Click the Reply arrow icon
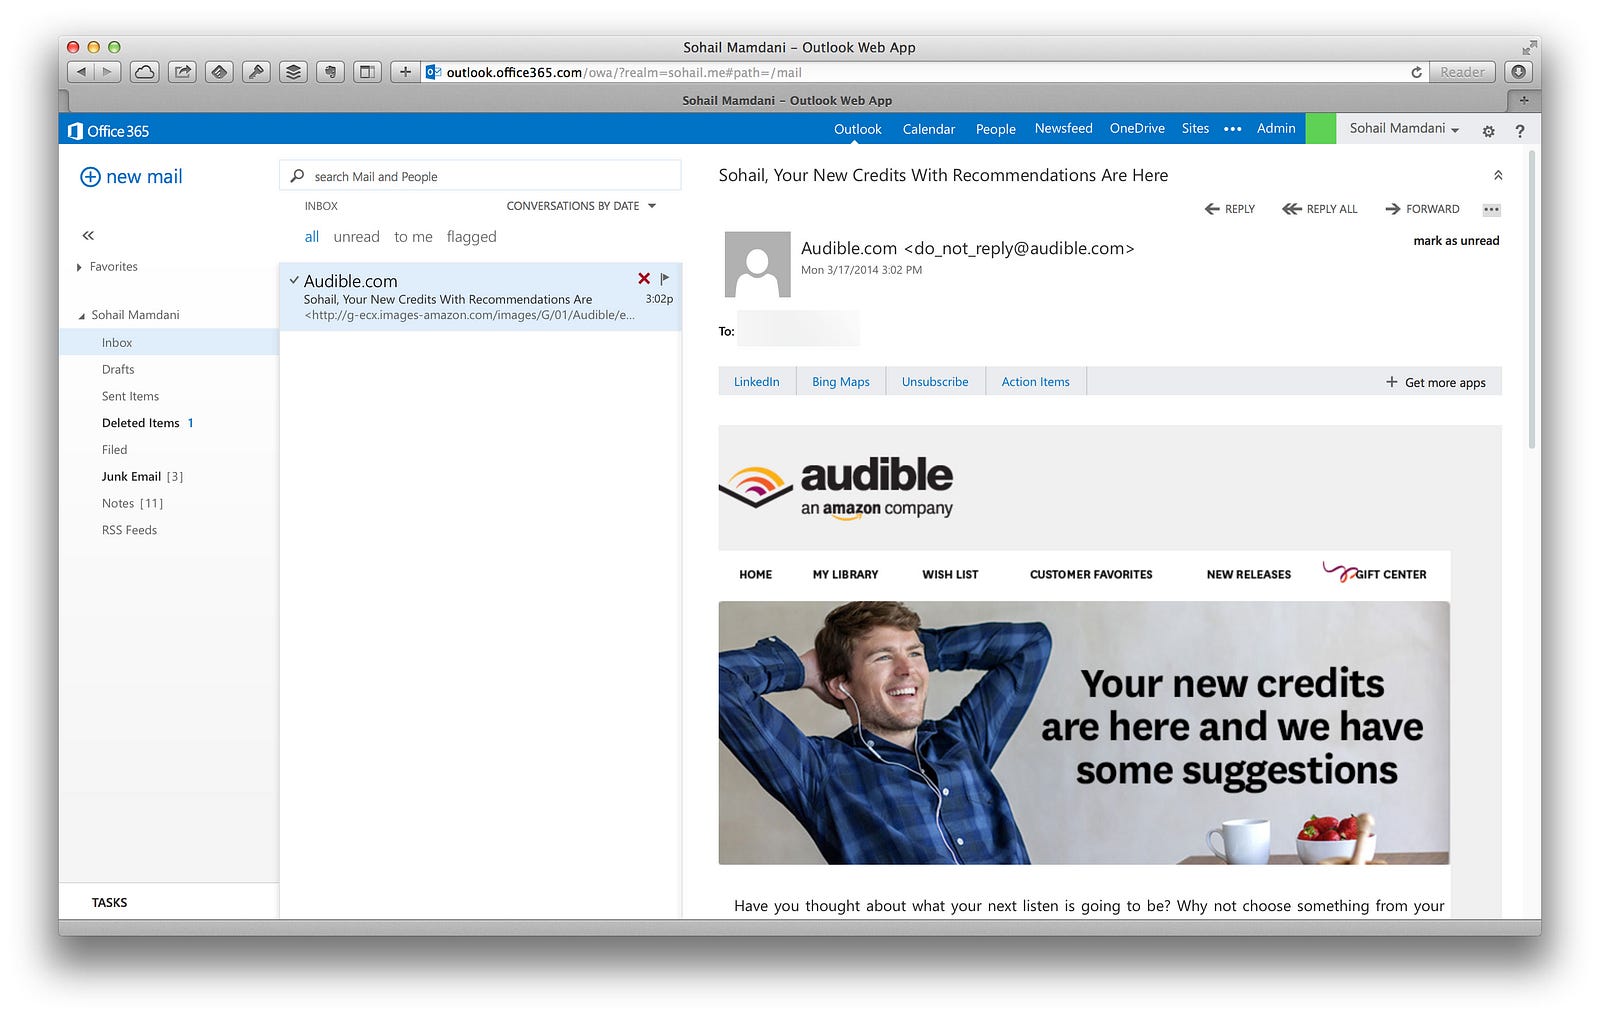The width and height of the screenshot is (1600, 1017). tap(1212, 209)
